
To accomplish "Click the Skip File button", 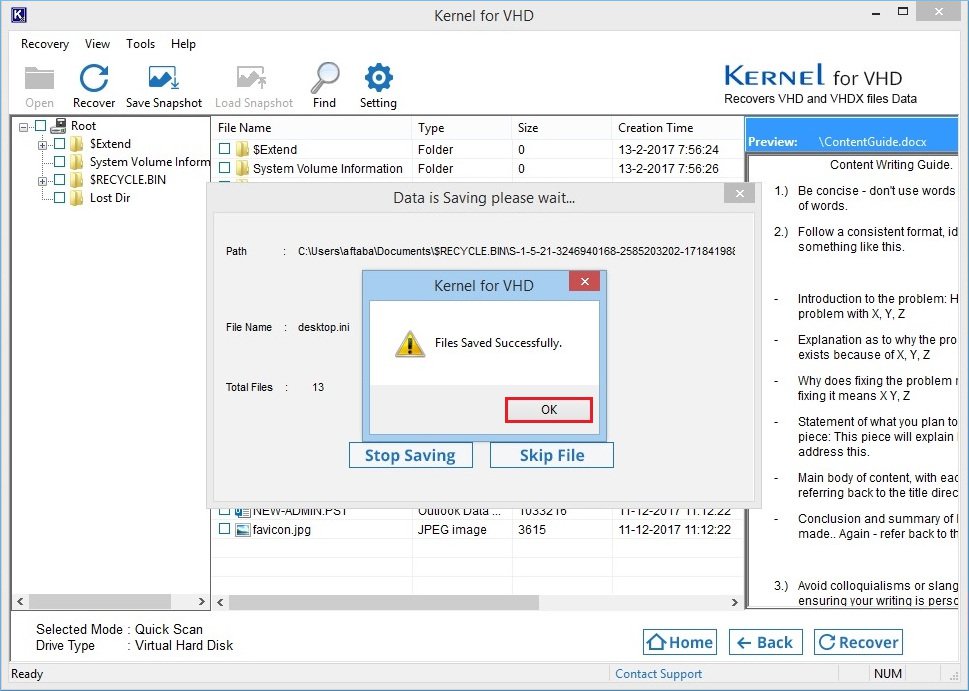I will tap(552, 455).
